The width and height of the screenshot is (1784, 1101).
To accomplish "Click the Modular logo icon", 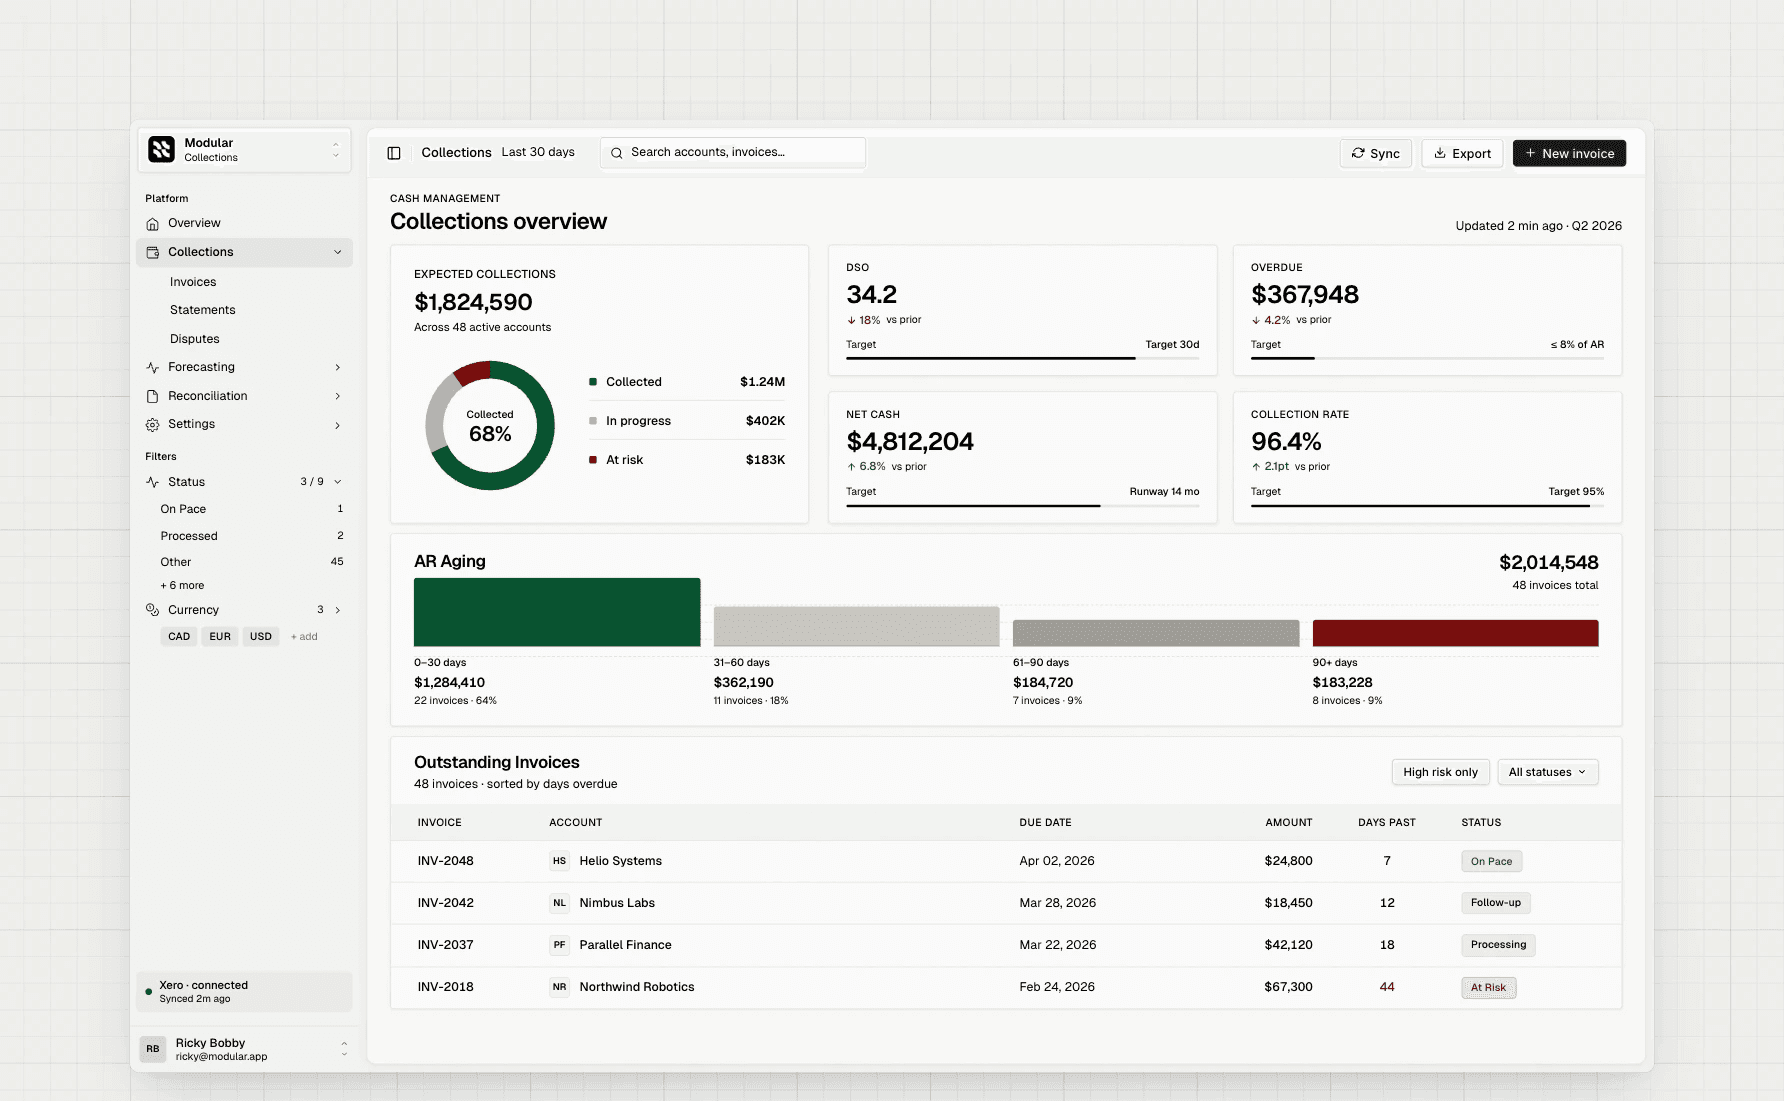I will tap(161, 149).
